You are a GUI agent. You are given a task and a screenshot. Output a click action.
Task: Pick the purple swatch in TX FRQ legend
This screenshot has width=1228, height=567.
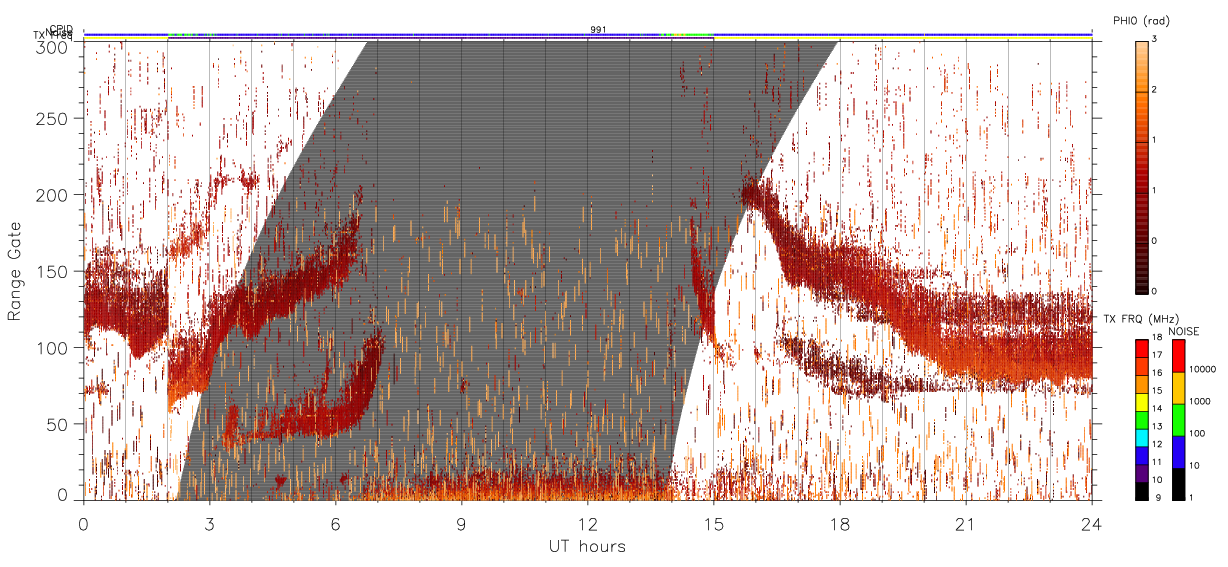tap(1141, 474)
